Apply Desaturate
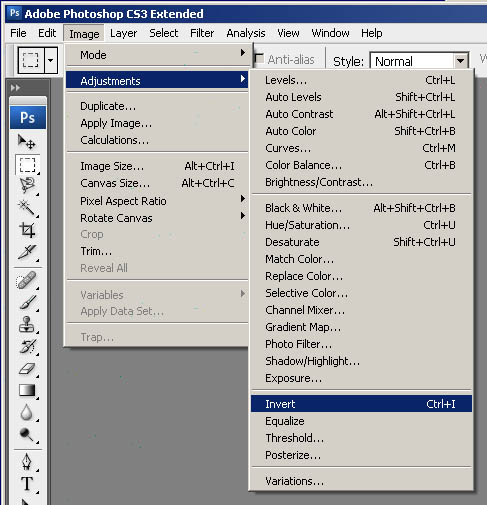The width and height of the screenshot is (487, 505). tap(361, 242)
